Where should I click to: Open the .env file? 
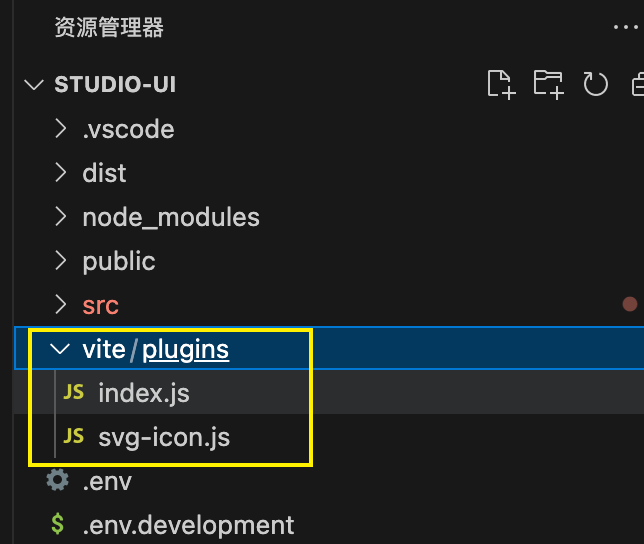[107, 482]
